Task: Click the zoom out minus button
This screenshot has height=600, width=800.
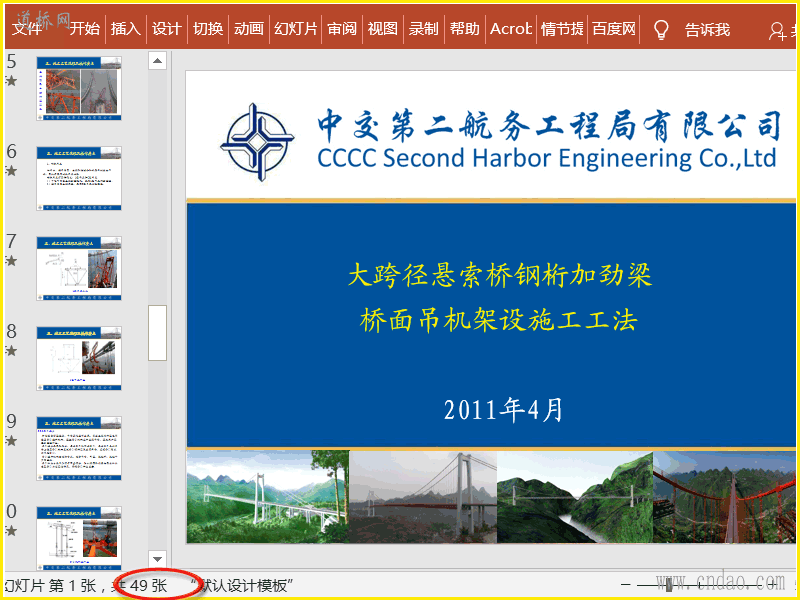Action: click(626, 585)
